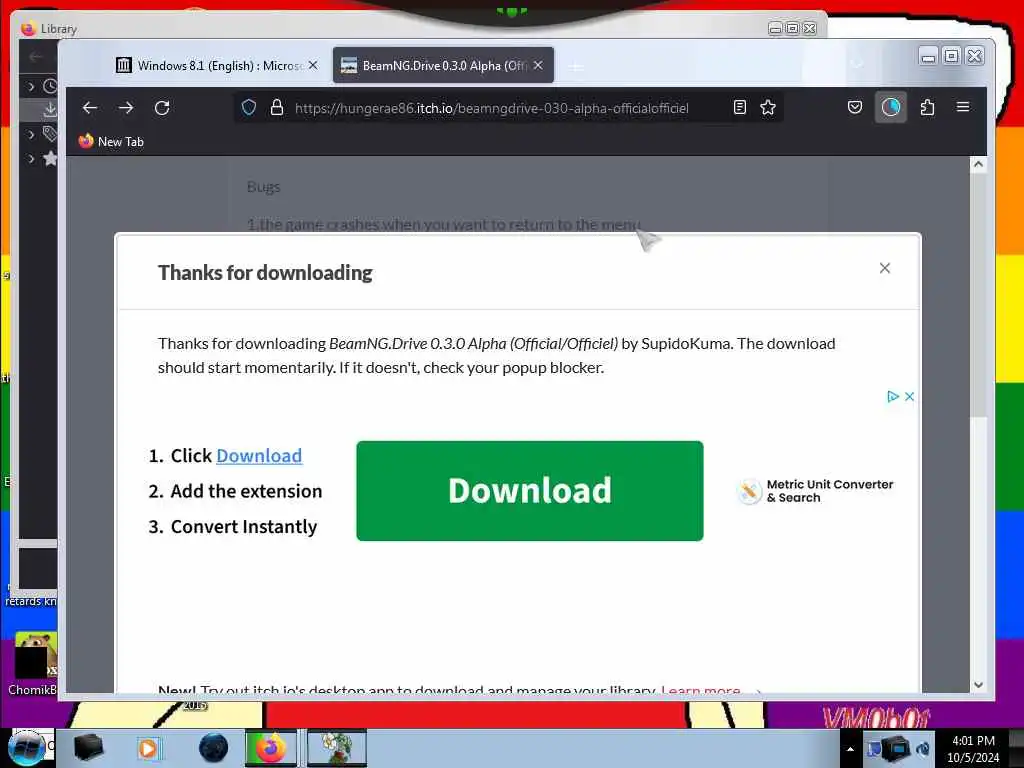
Task: Expand the Tags node in Library window
Action: point(31,135)
